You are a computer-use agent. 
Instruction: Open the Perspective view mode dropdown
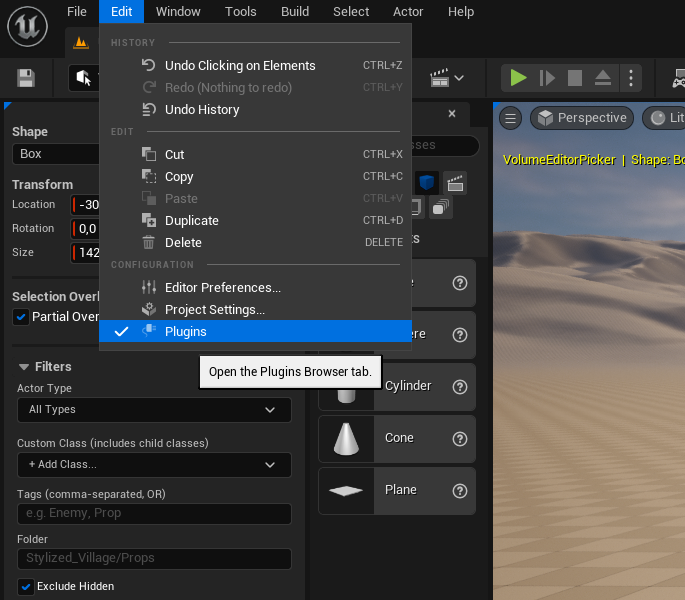[x=582, y=118]
